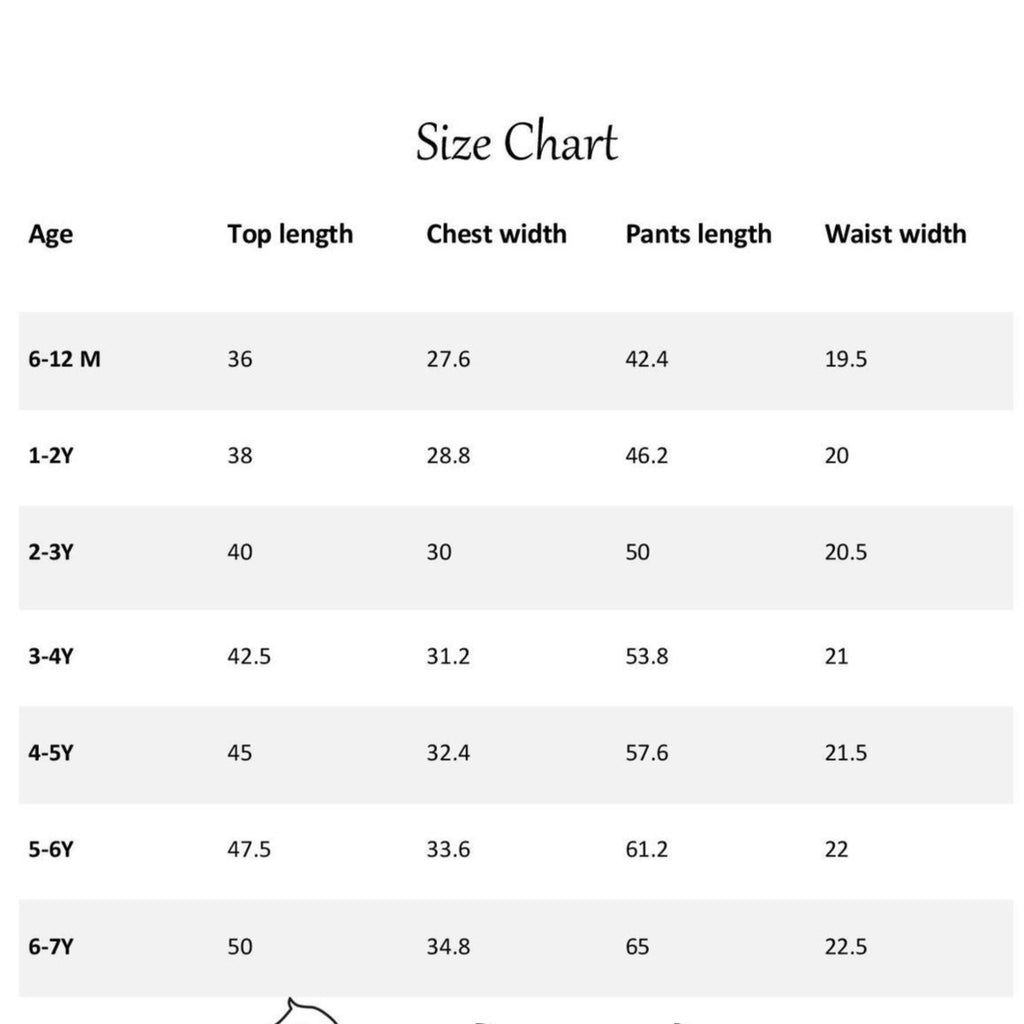Select the 6-12 M age row label
1024x1024 pixels.
click(64, 359)
